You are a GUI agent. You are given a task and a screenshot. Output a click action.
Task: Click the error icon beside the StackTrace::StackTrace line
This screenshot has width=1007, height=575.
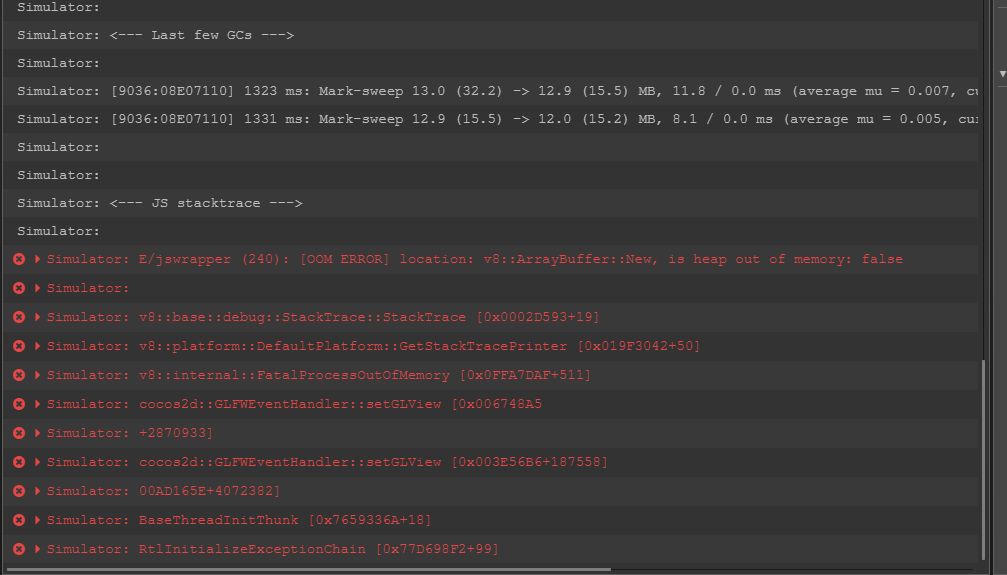pyautogui.click(x=19, y=317)
